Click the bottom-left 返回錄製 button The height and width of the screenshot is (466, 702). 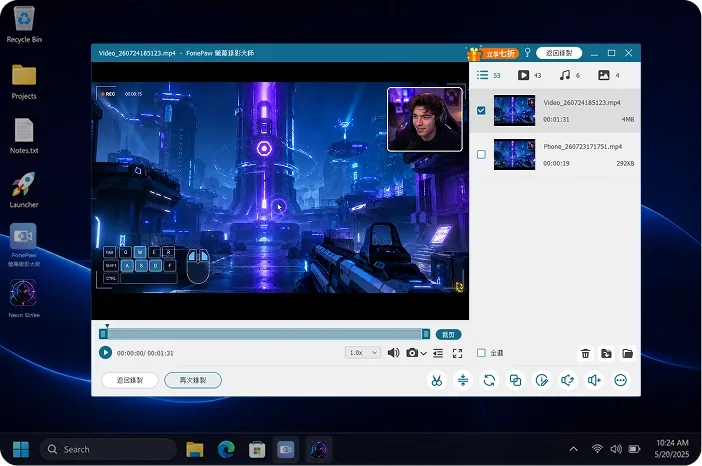(130, 380)
